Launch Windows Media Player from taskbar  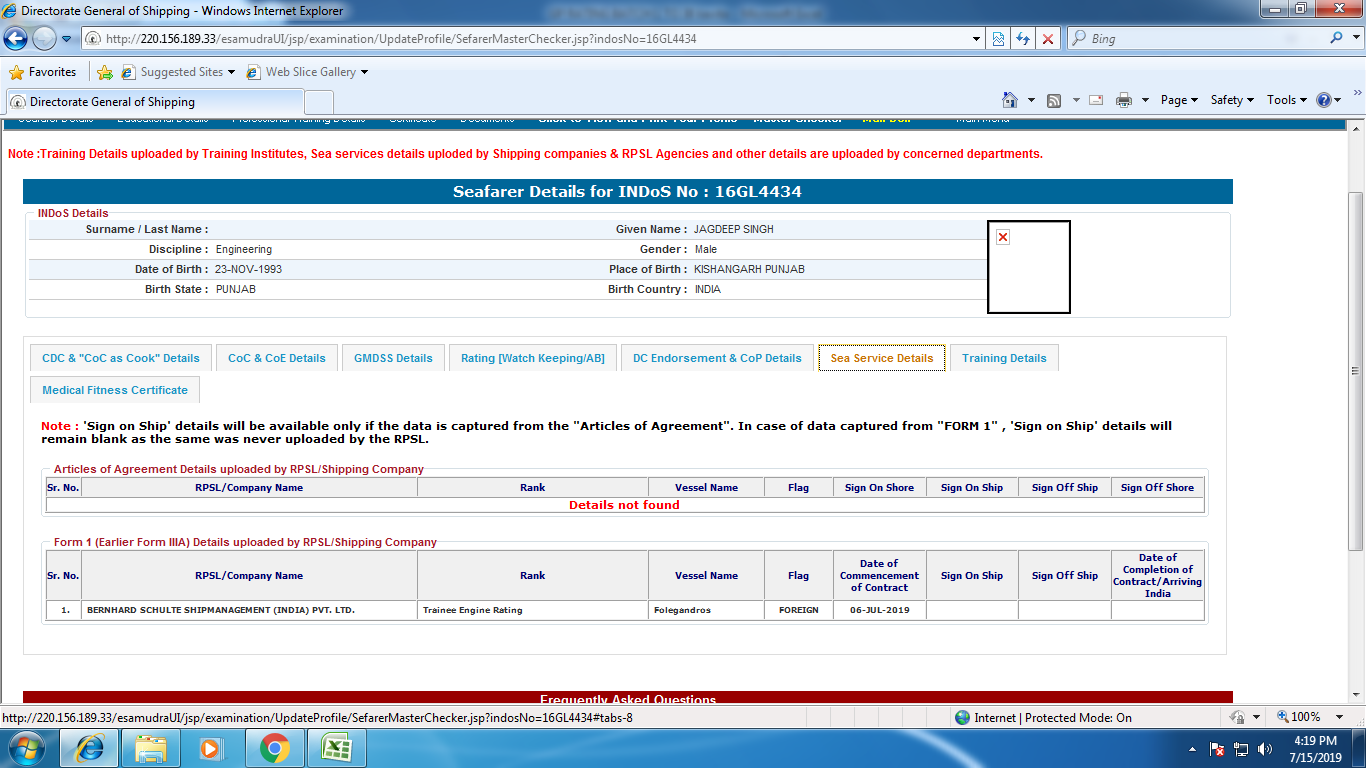pos(211,748)
